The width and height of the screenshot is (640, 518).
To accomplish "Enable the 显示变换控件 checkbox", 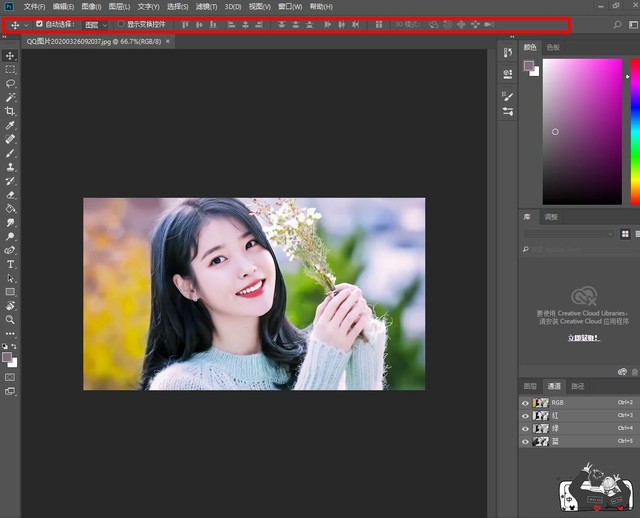I will [x=121, y=24].
